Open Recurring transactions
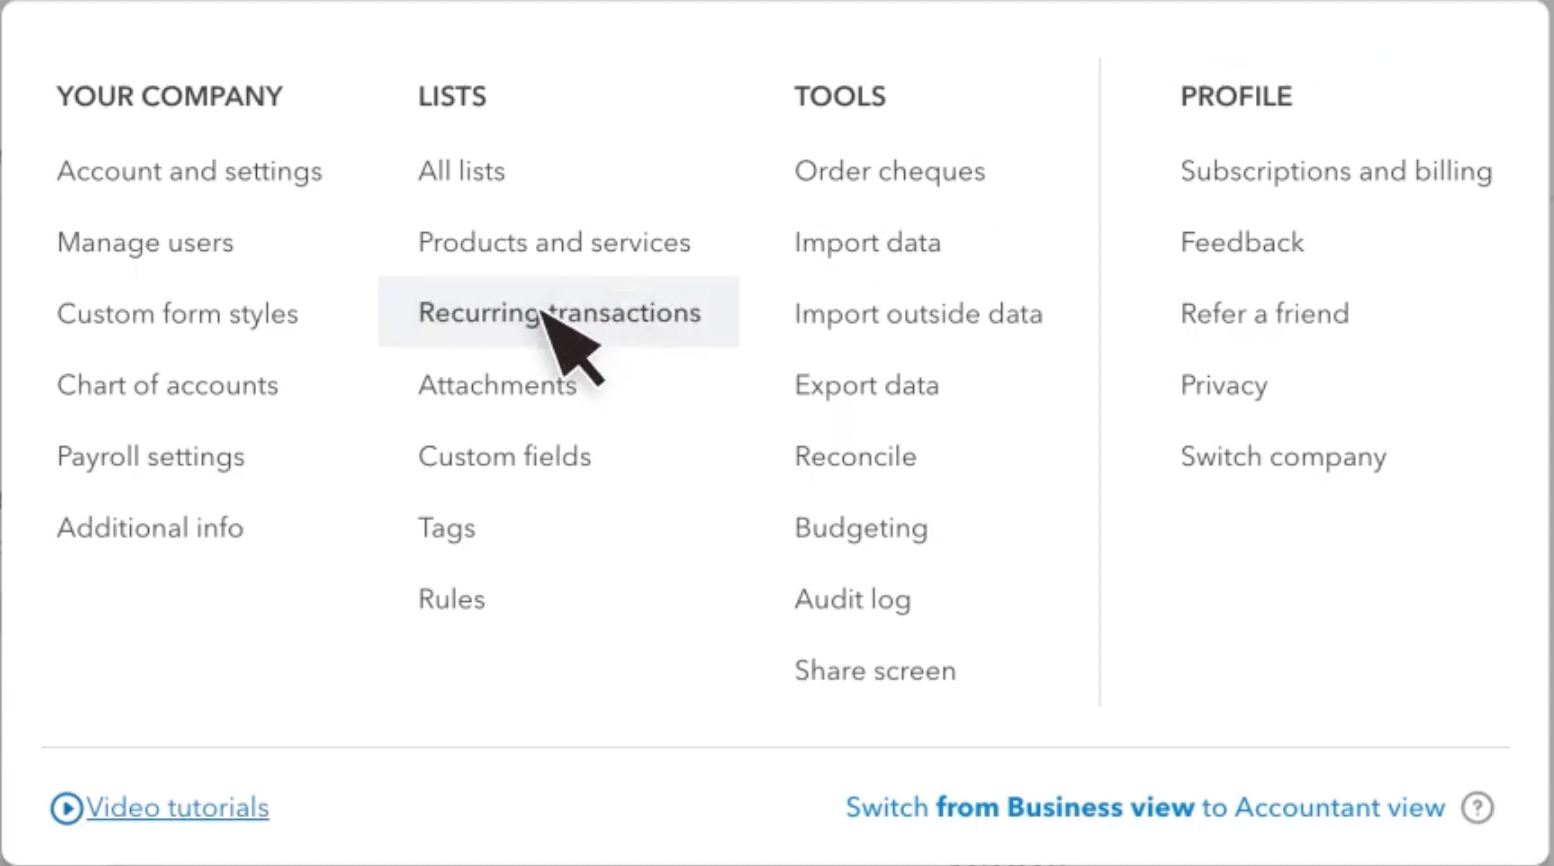The height and width of the screenshot is (866, 1554). point(559,313)
